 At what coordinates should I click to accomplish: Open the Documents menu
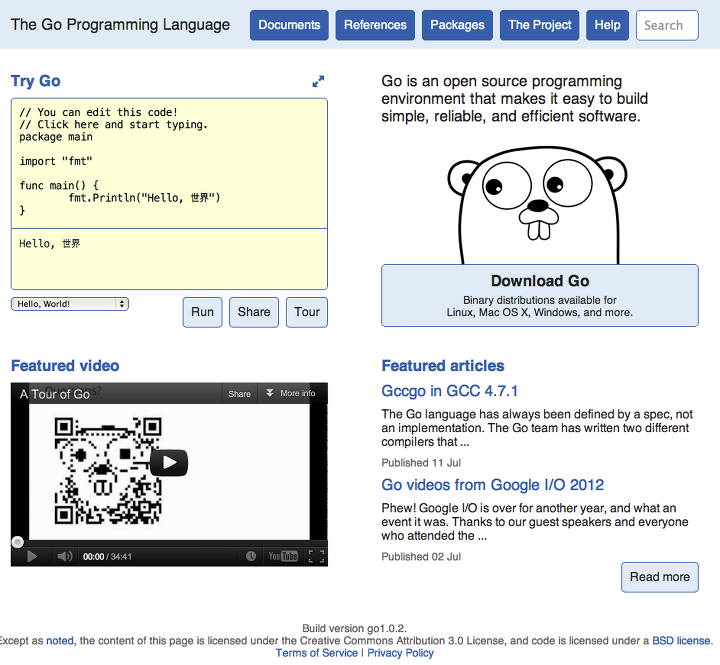[x=289, y=25]
